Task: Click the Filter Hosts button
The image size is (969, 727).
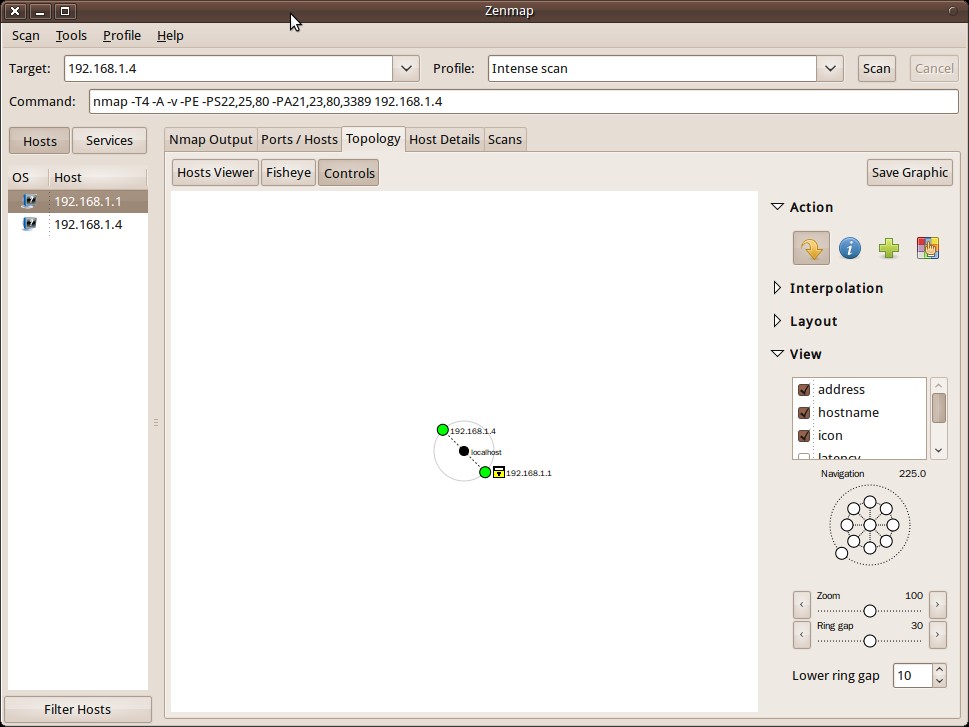Action: [77, 709]
